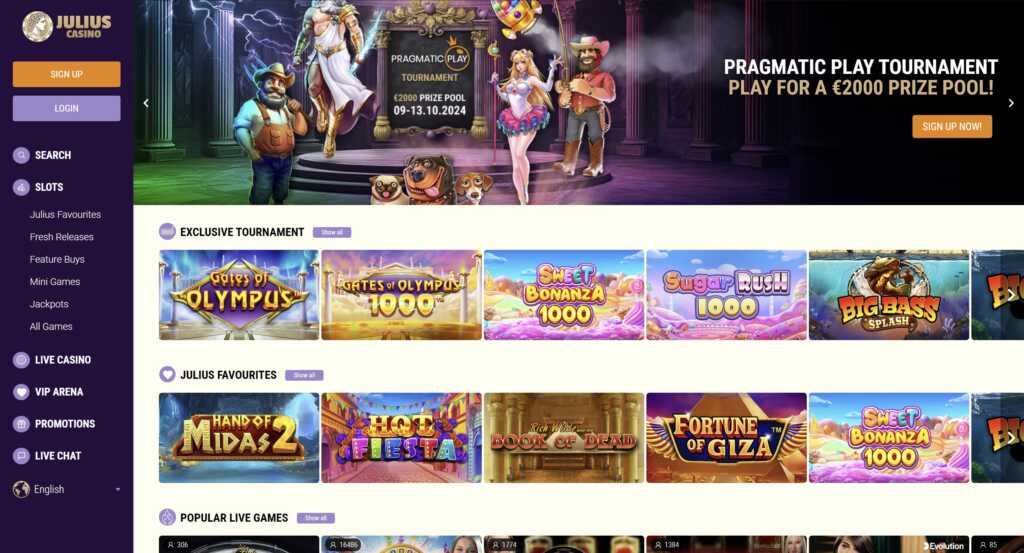Go to previous banner slide arrow
The width and height of the screenshot is (1024, 553).
point(146,103)
